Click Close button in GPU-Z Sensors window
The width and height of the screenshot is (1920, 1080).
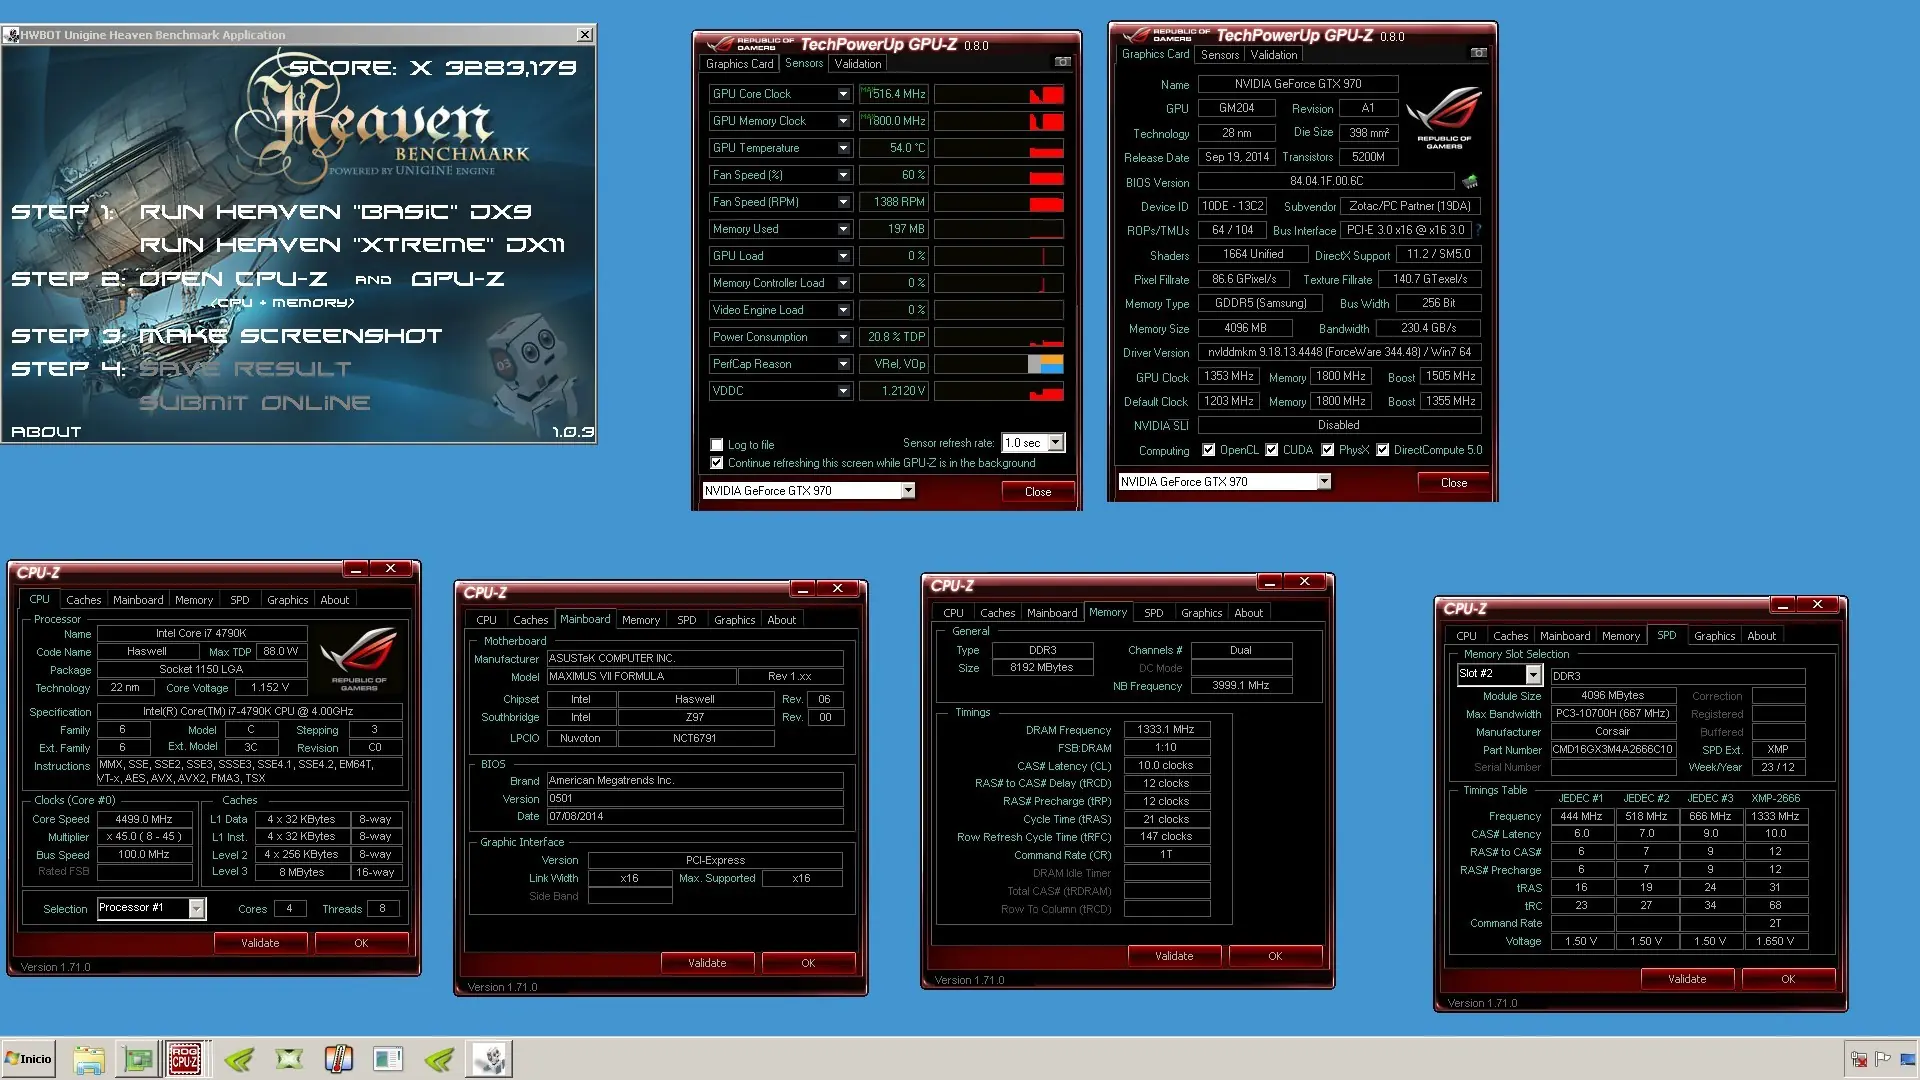pyautogui.click(x=1038, y=492)
